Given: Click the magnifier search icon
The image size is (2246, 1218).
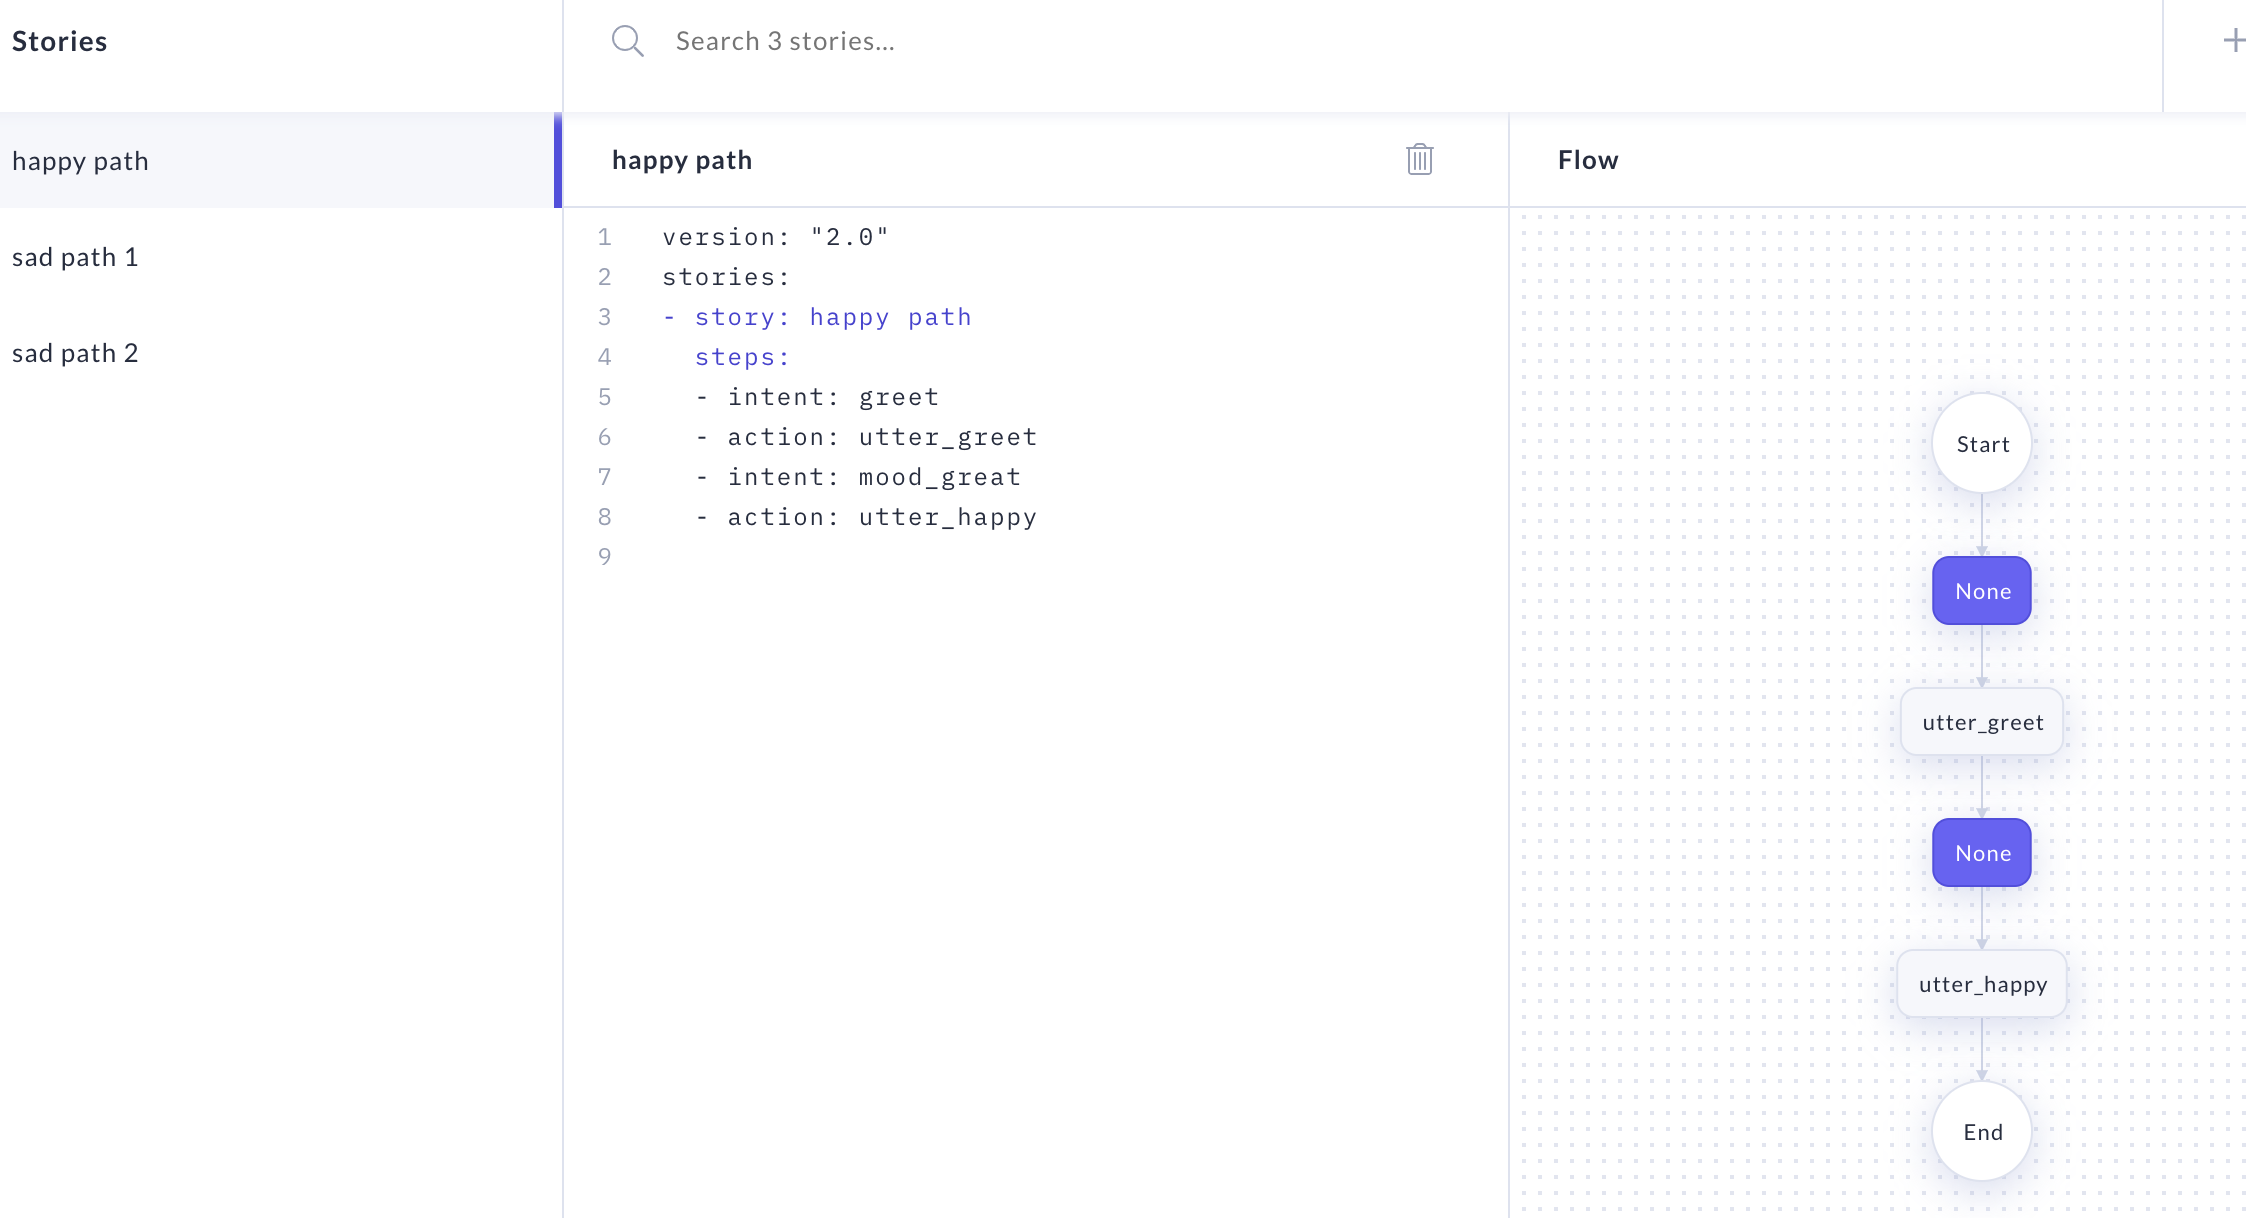Looking at the screenshot, I should pyautogui.click(x=627, y=41).
